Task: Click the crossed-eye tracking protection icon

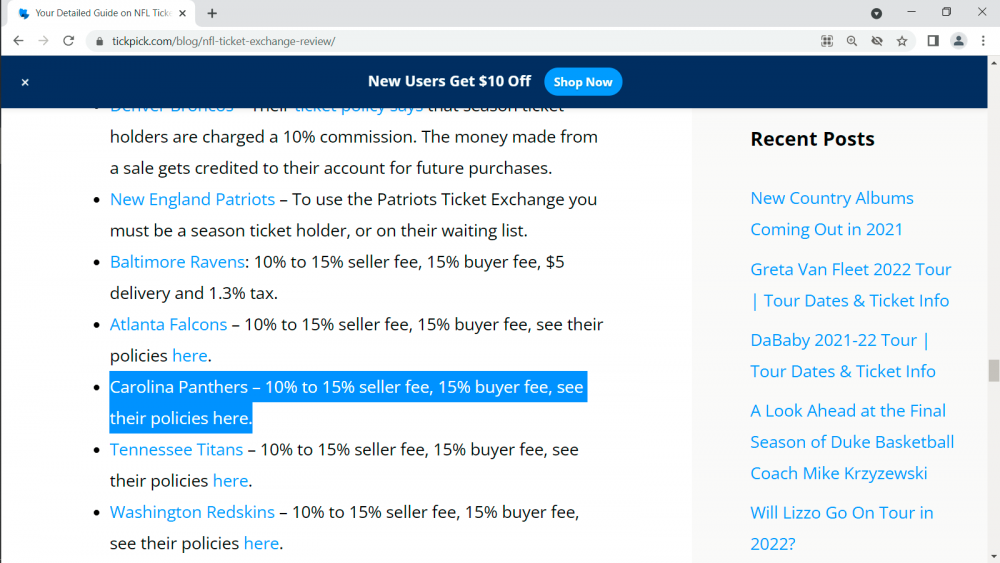Action: click(x=877, y=41)
